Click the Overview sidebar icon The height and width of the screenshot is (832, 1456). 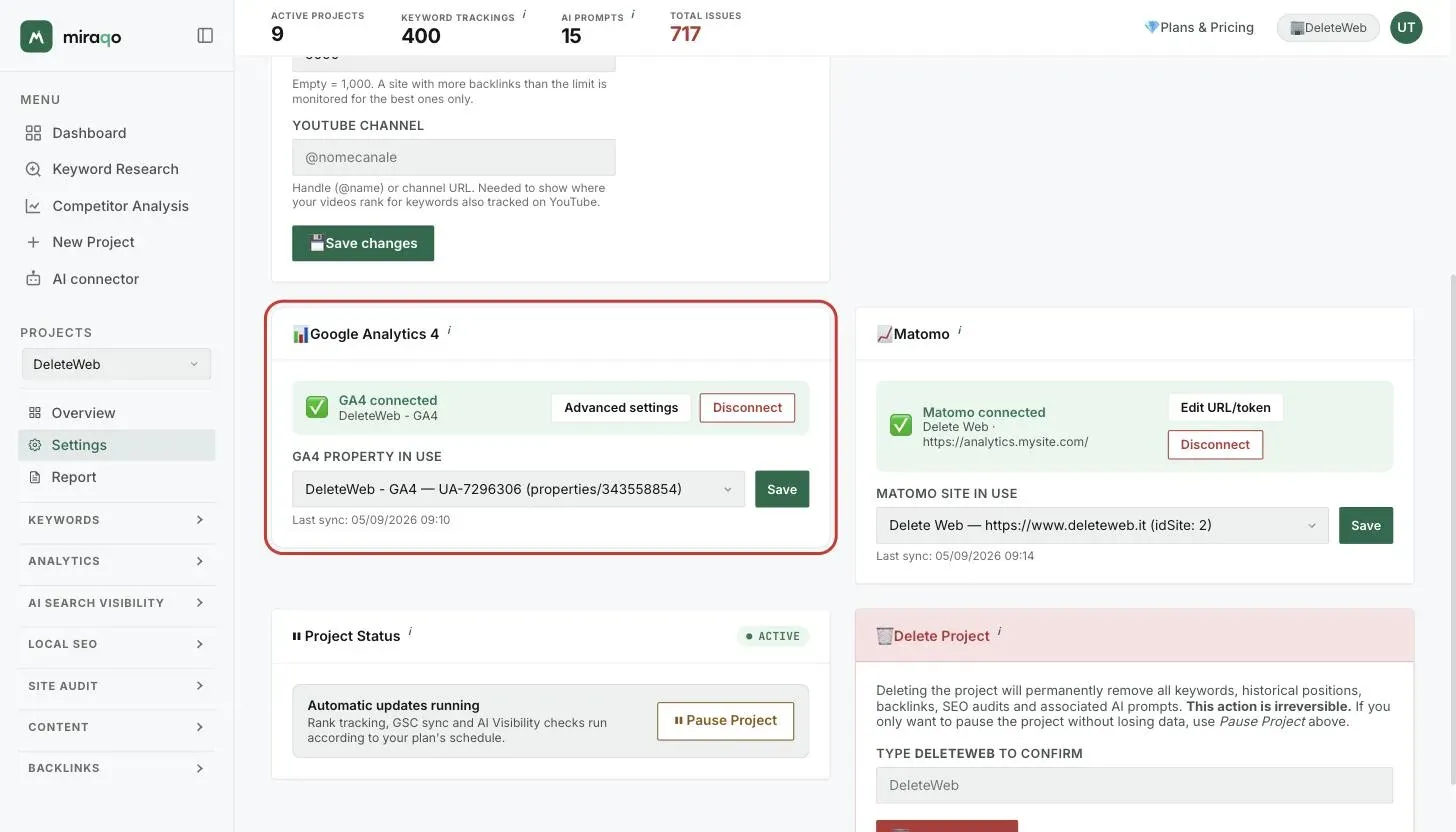[35, 413]
